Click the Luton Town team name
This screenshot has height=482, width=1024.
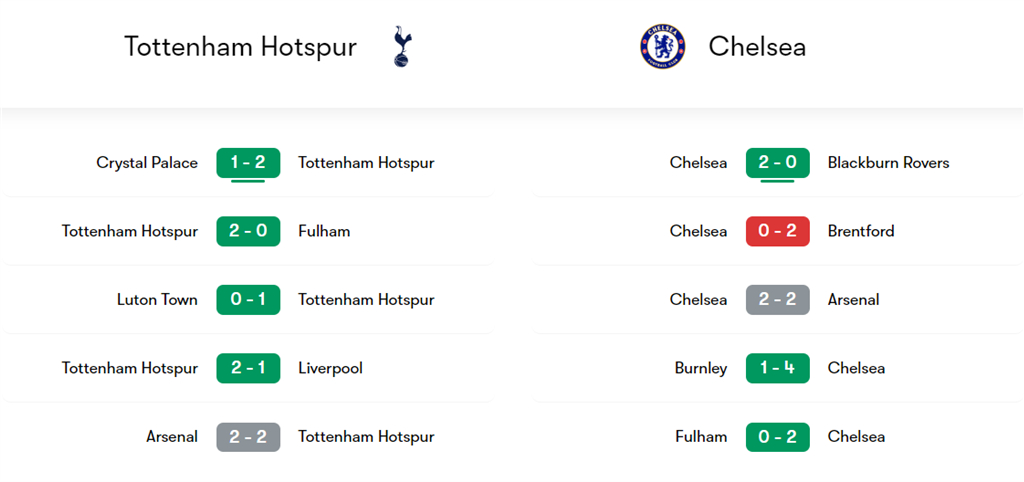[157, 300]
